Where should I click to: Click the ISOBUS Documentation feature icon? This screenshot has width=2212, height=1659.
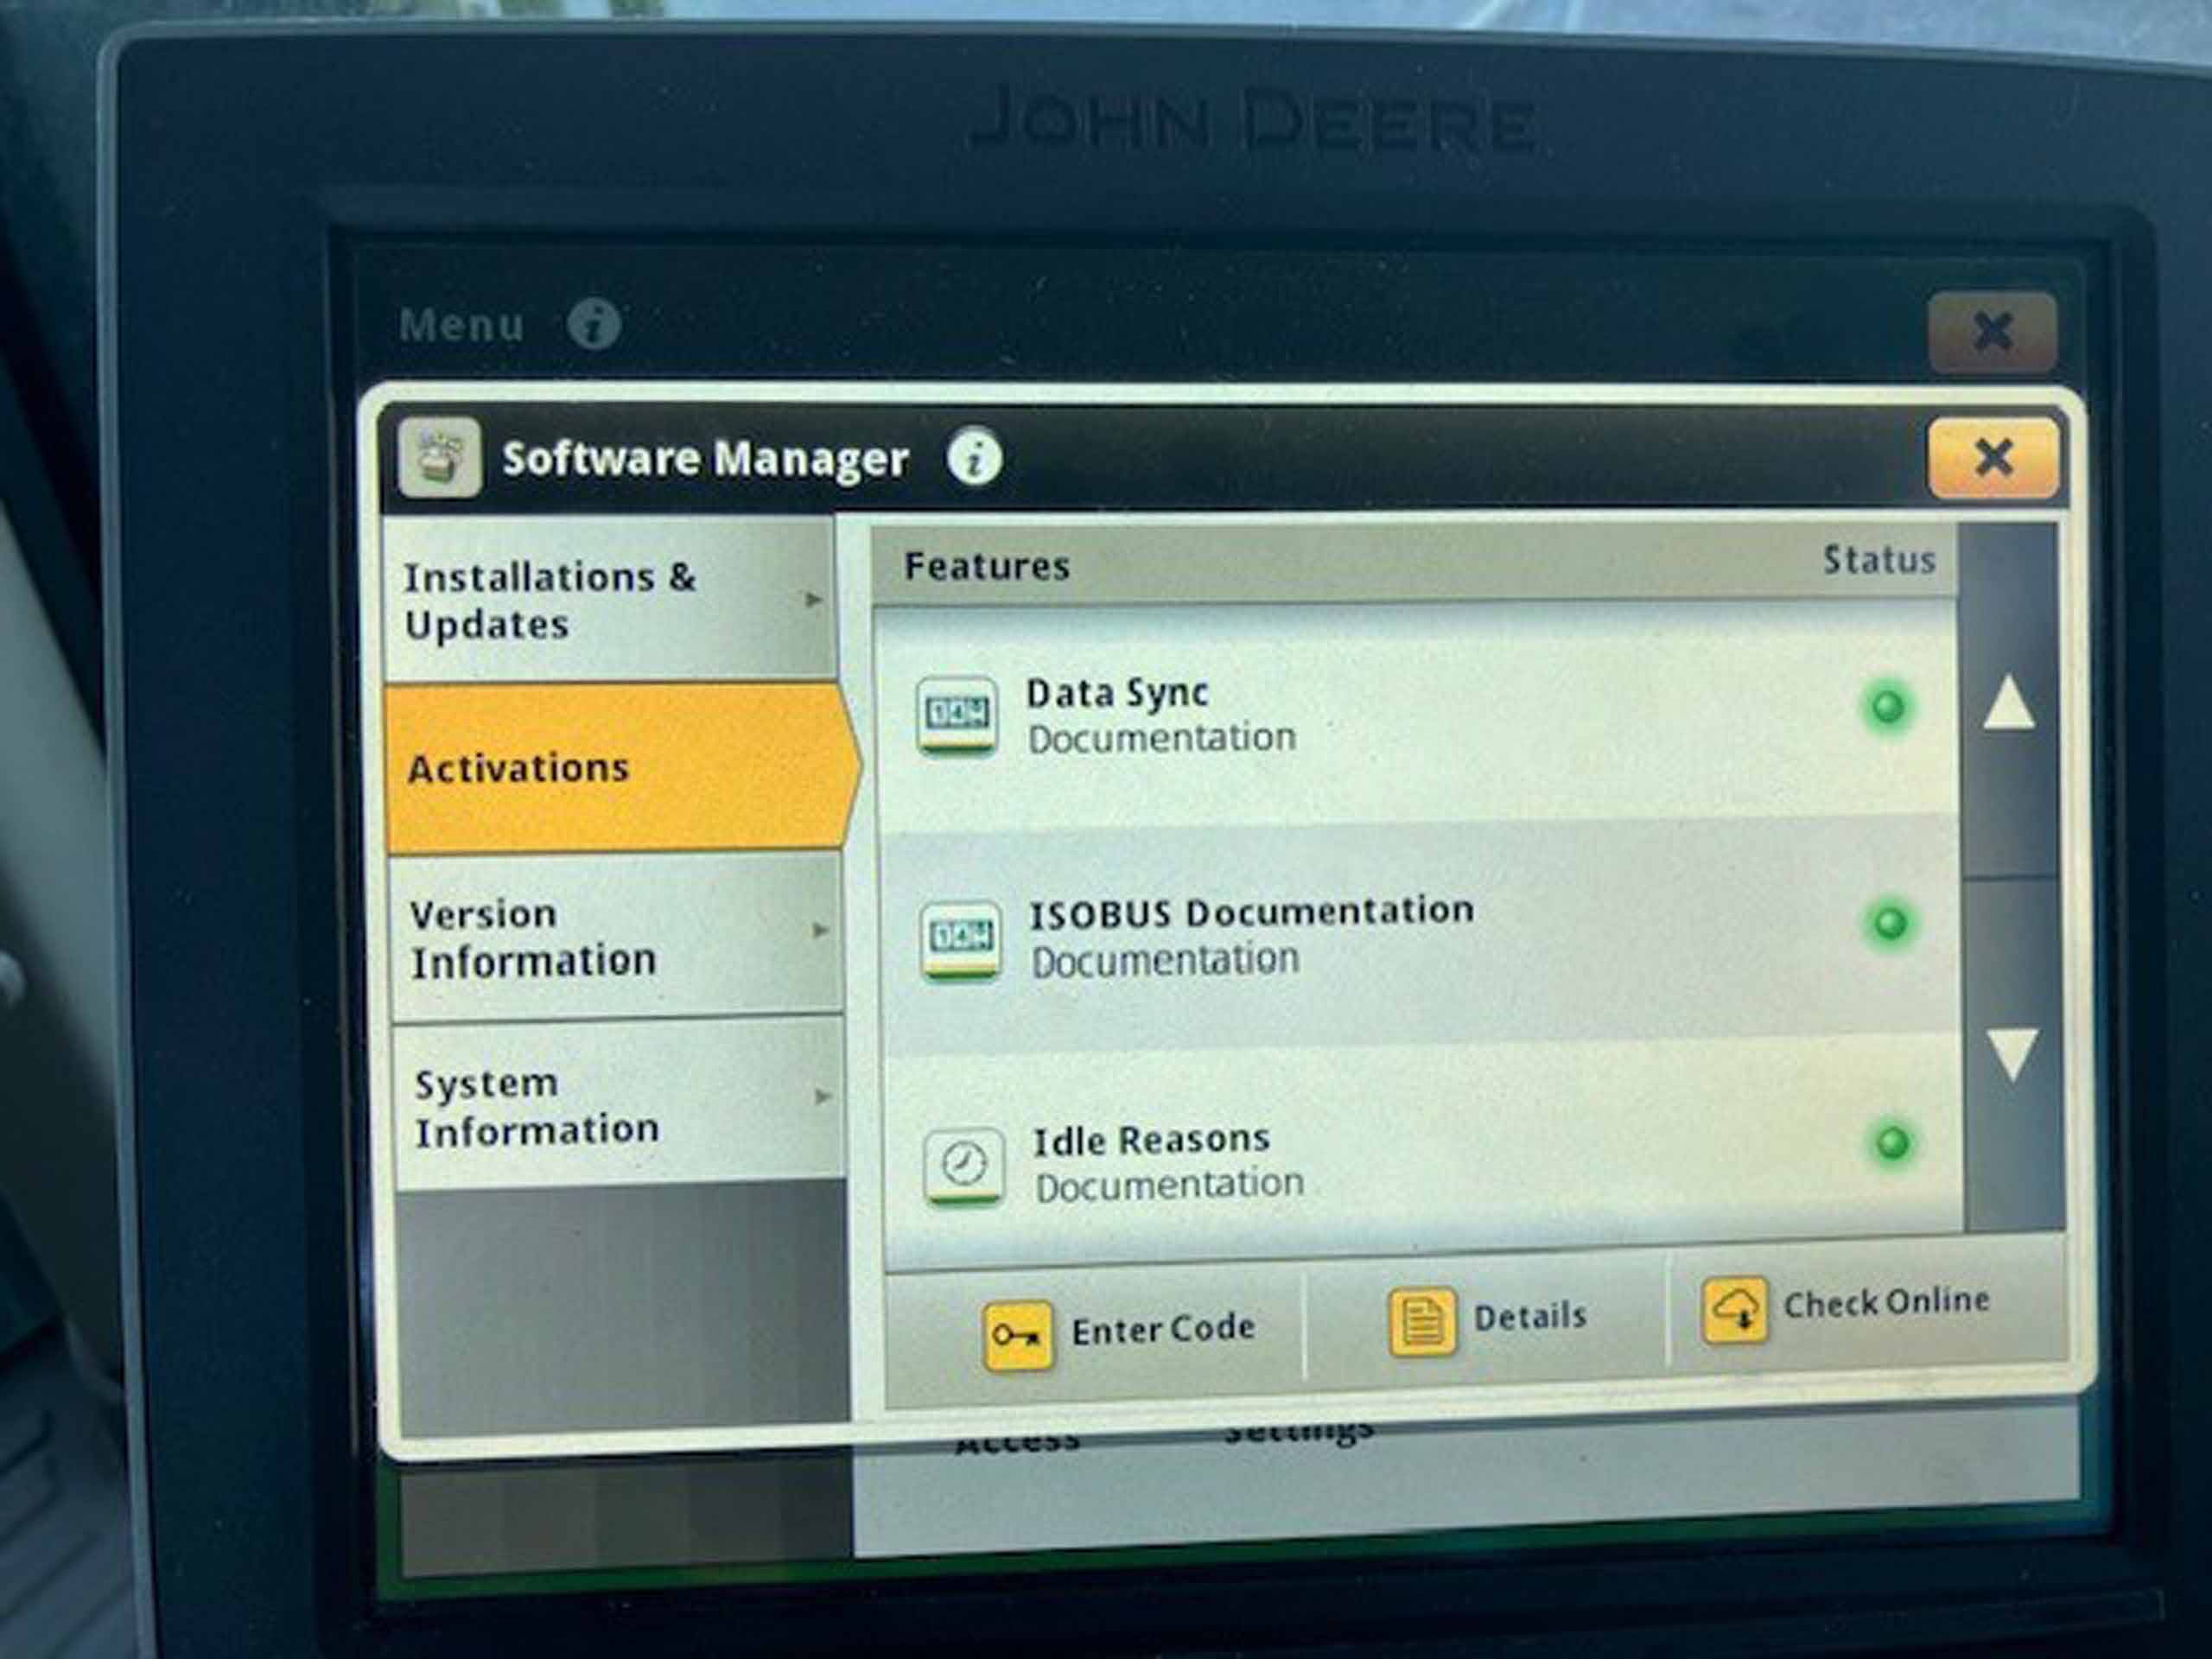click(959, 940)
